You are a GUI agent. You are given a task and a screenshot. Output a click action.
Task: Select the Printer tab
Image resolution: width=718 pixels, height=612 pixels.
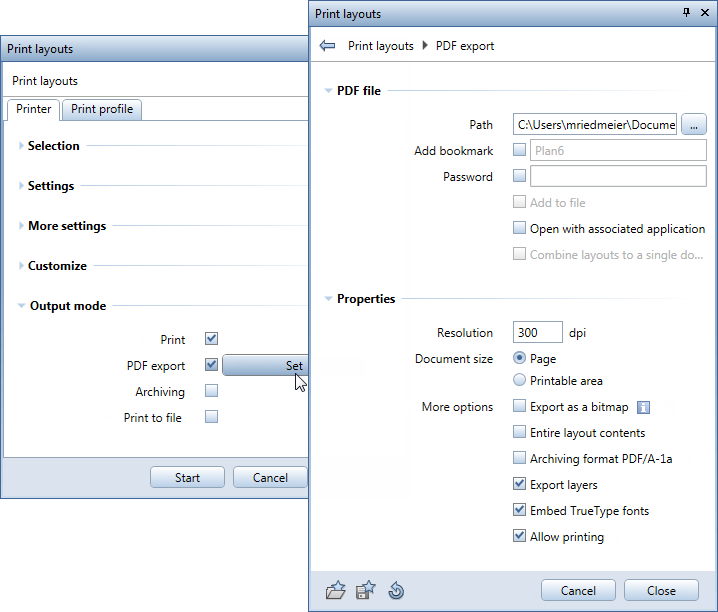[34, 109]
